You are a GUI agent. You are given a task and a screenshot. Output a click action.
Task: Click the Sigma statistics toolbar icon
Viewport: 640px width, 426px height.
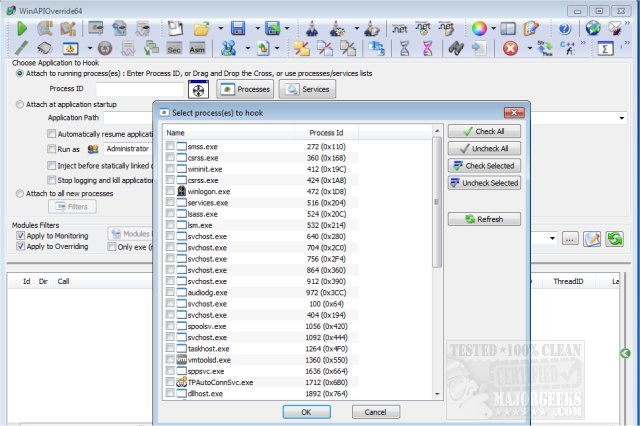pos(605,49)
